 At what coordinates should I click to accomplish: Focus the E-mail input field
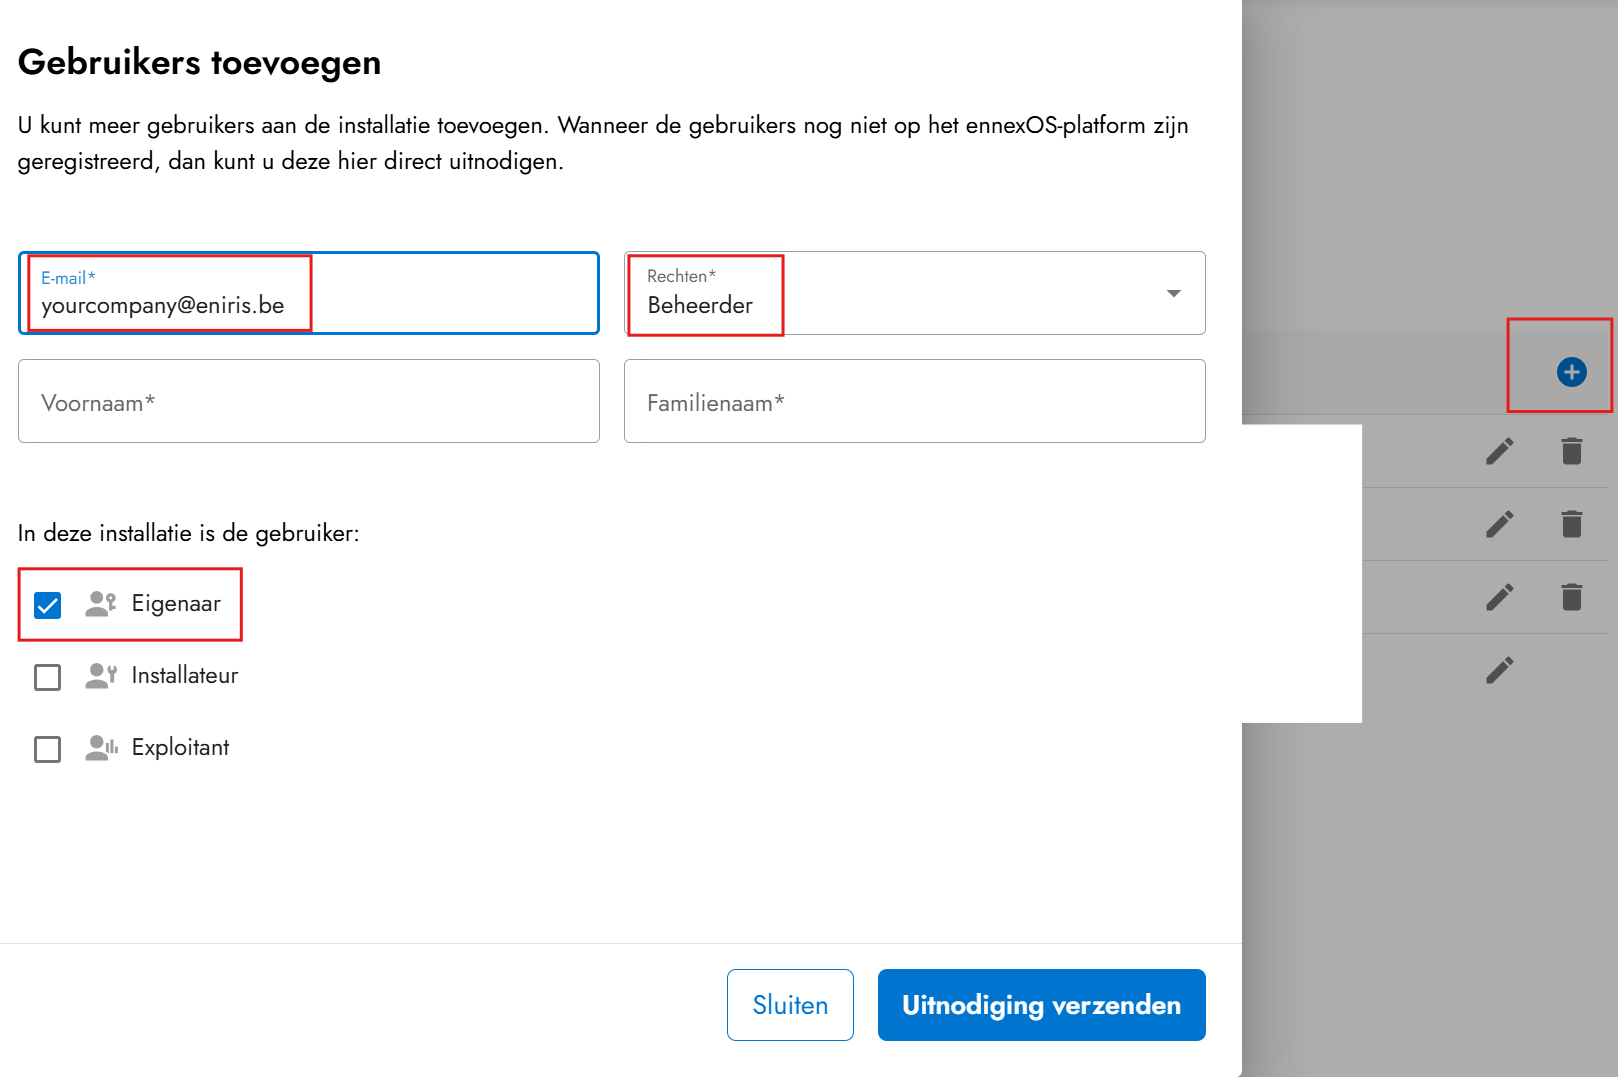(x=308, y=304)
